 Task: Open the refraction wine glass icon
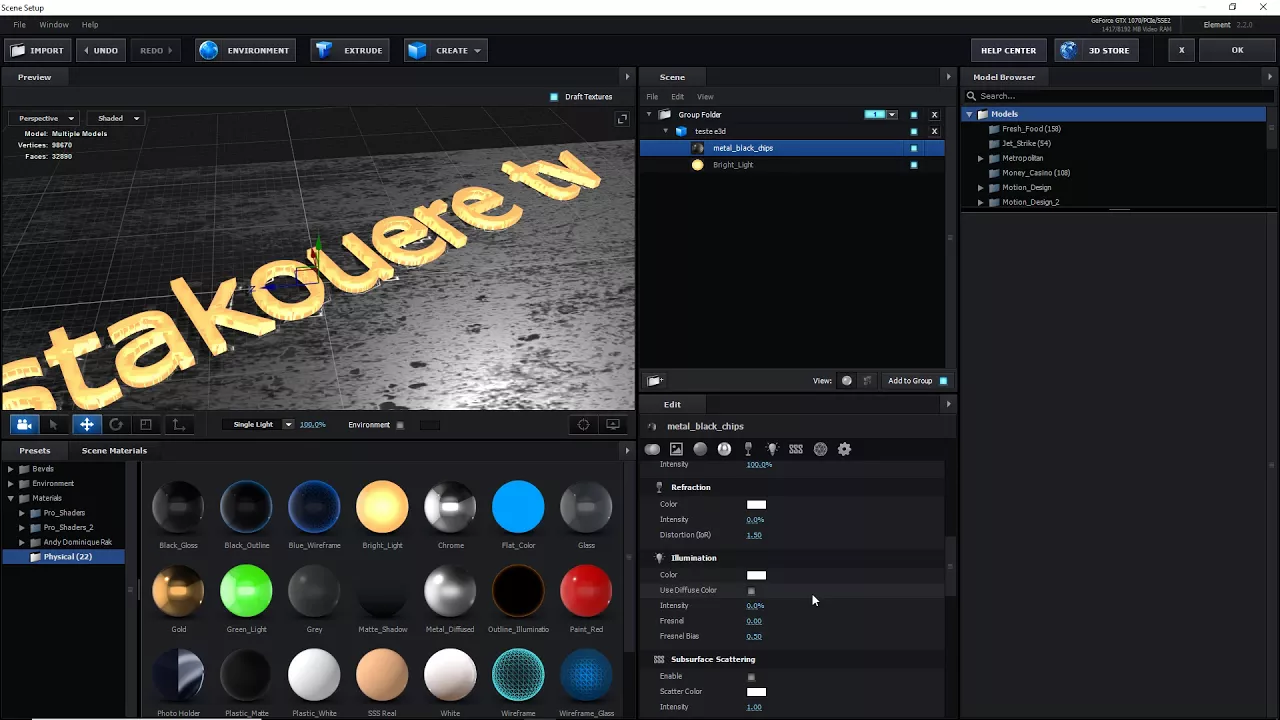(x=748, y=449)
